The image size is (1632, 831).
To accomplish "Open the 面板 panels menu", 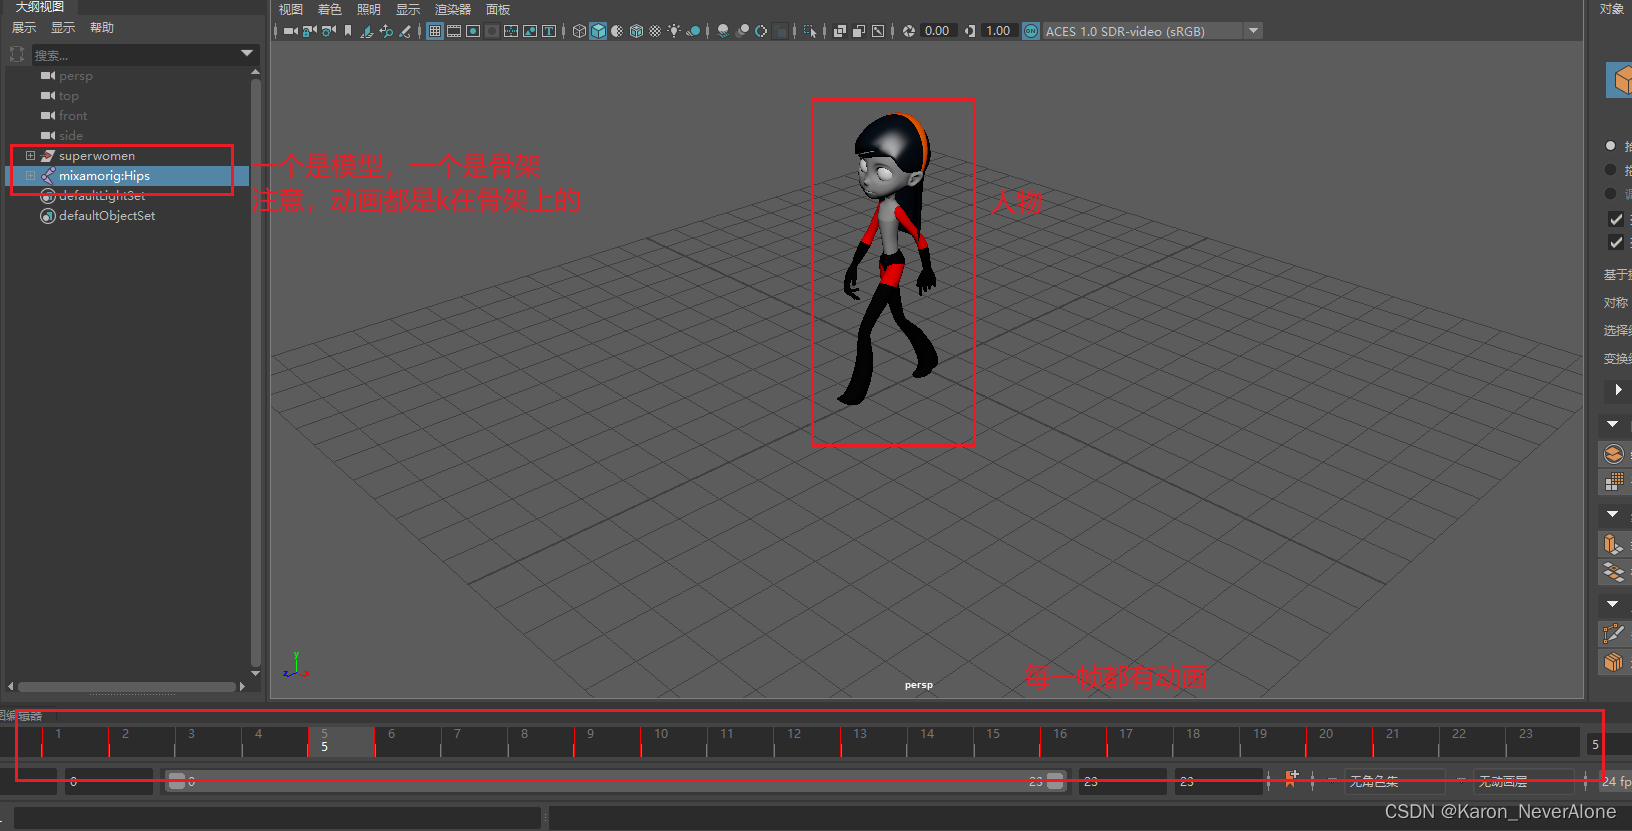I will click(498, 9).
